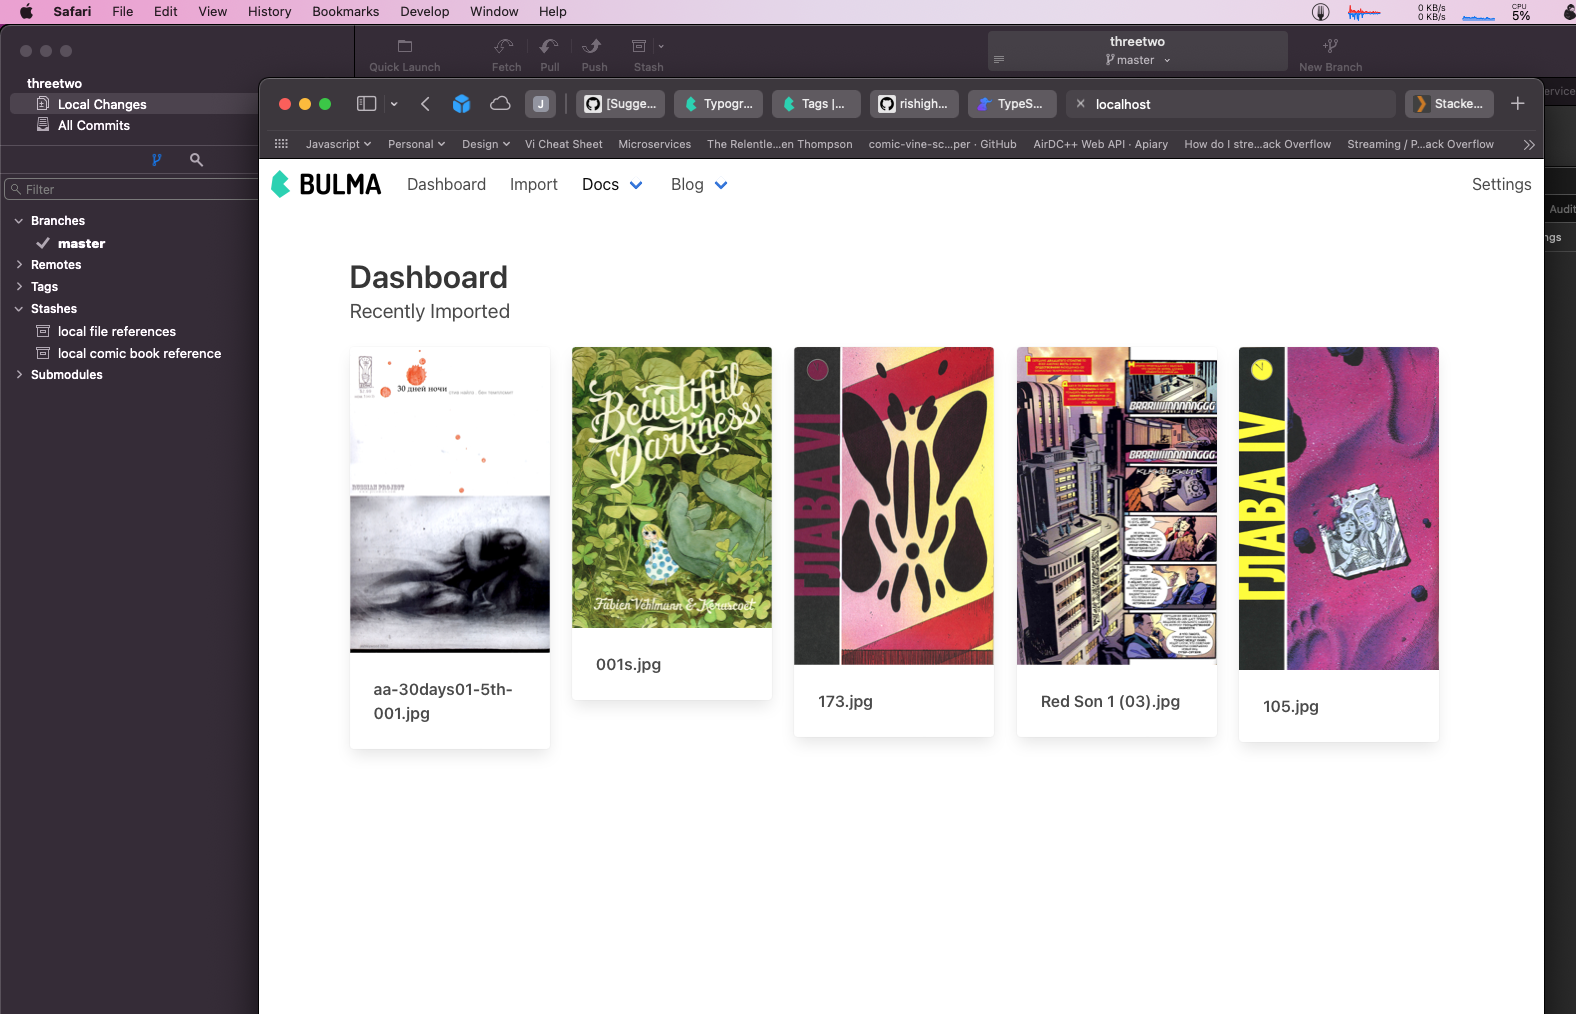Click the New Branch icon

tap(1330, 47)
